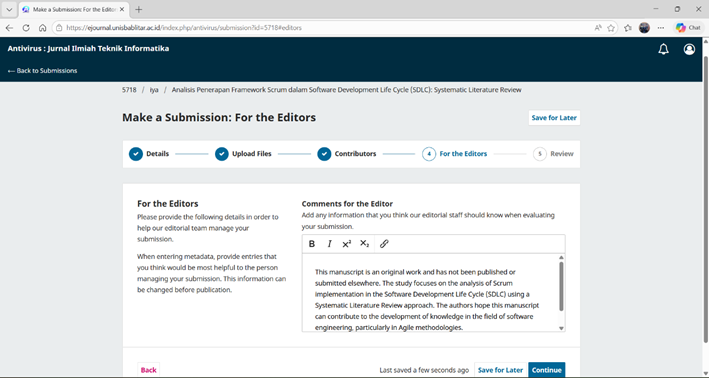Open the browser home page
This screenshot has height=378, width=709.
(43, 28)
